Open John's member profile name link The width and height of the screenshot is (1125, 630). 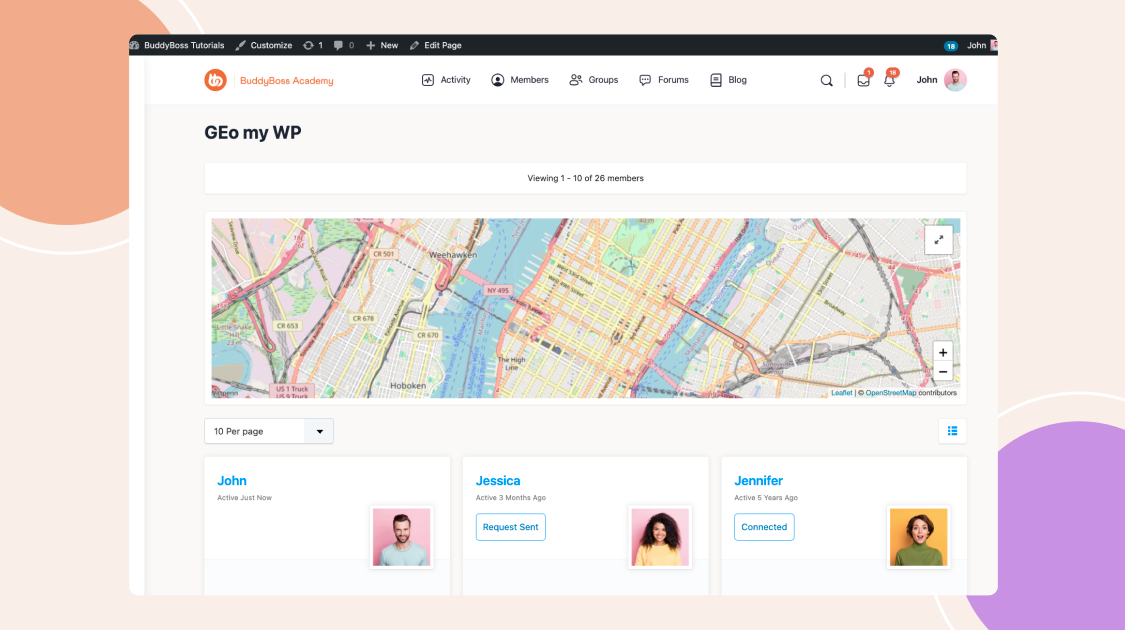[x=232, y=481]
